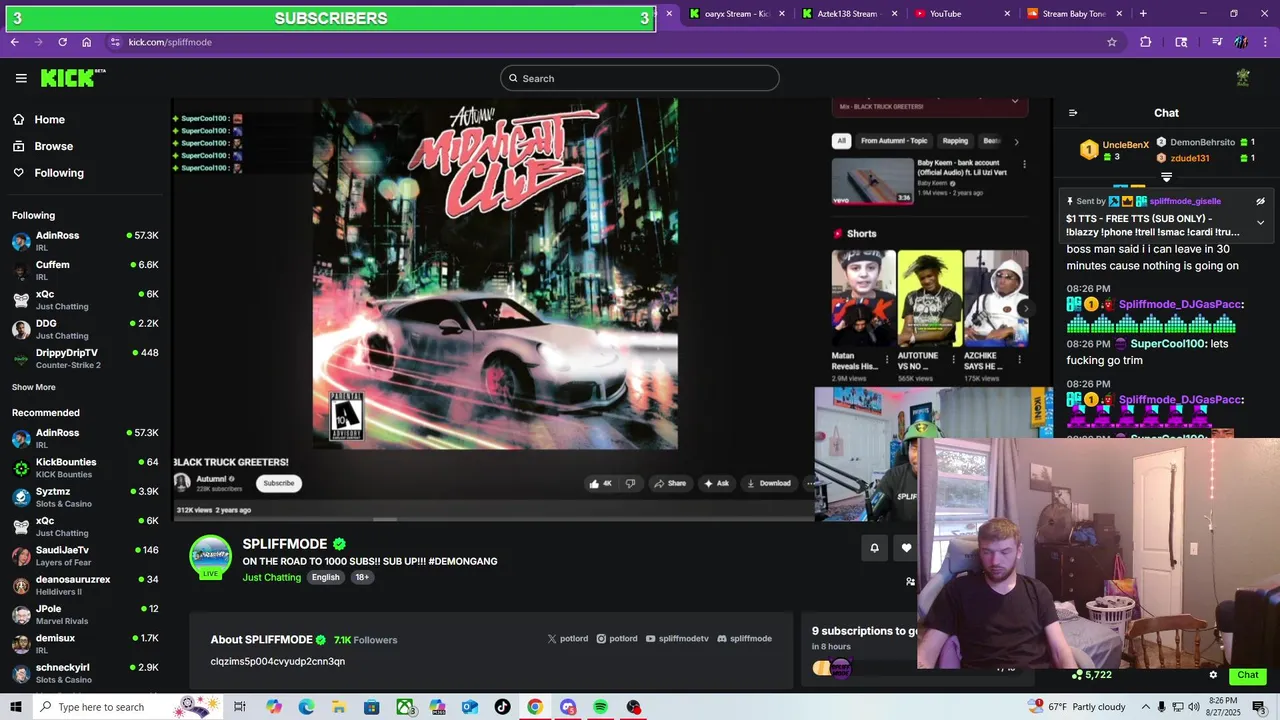Open SaudiJaeTv recommended channel

(x=85, y=555)
